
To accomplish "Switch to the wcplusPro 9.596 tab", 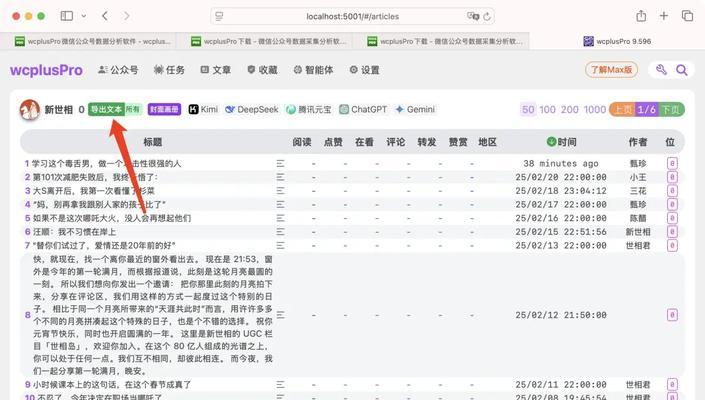I will (617, 41).
